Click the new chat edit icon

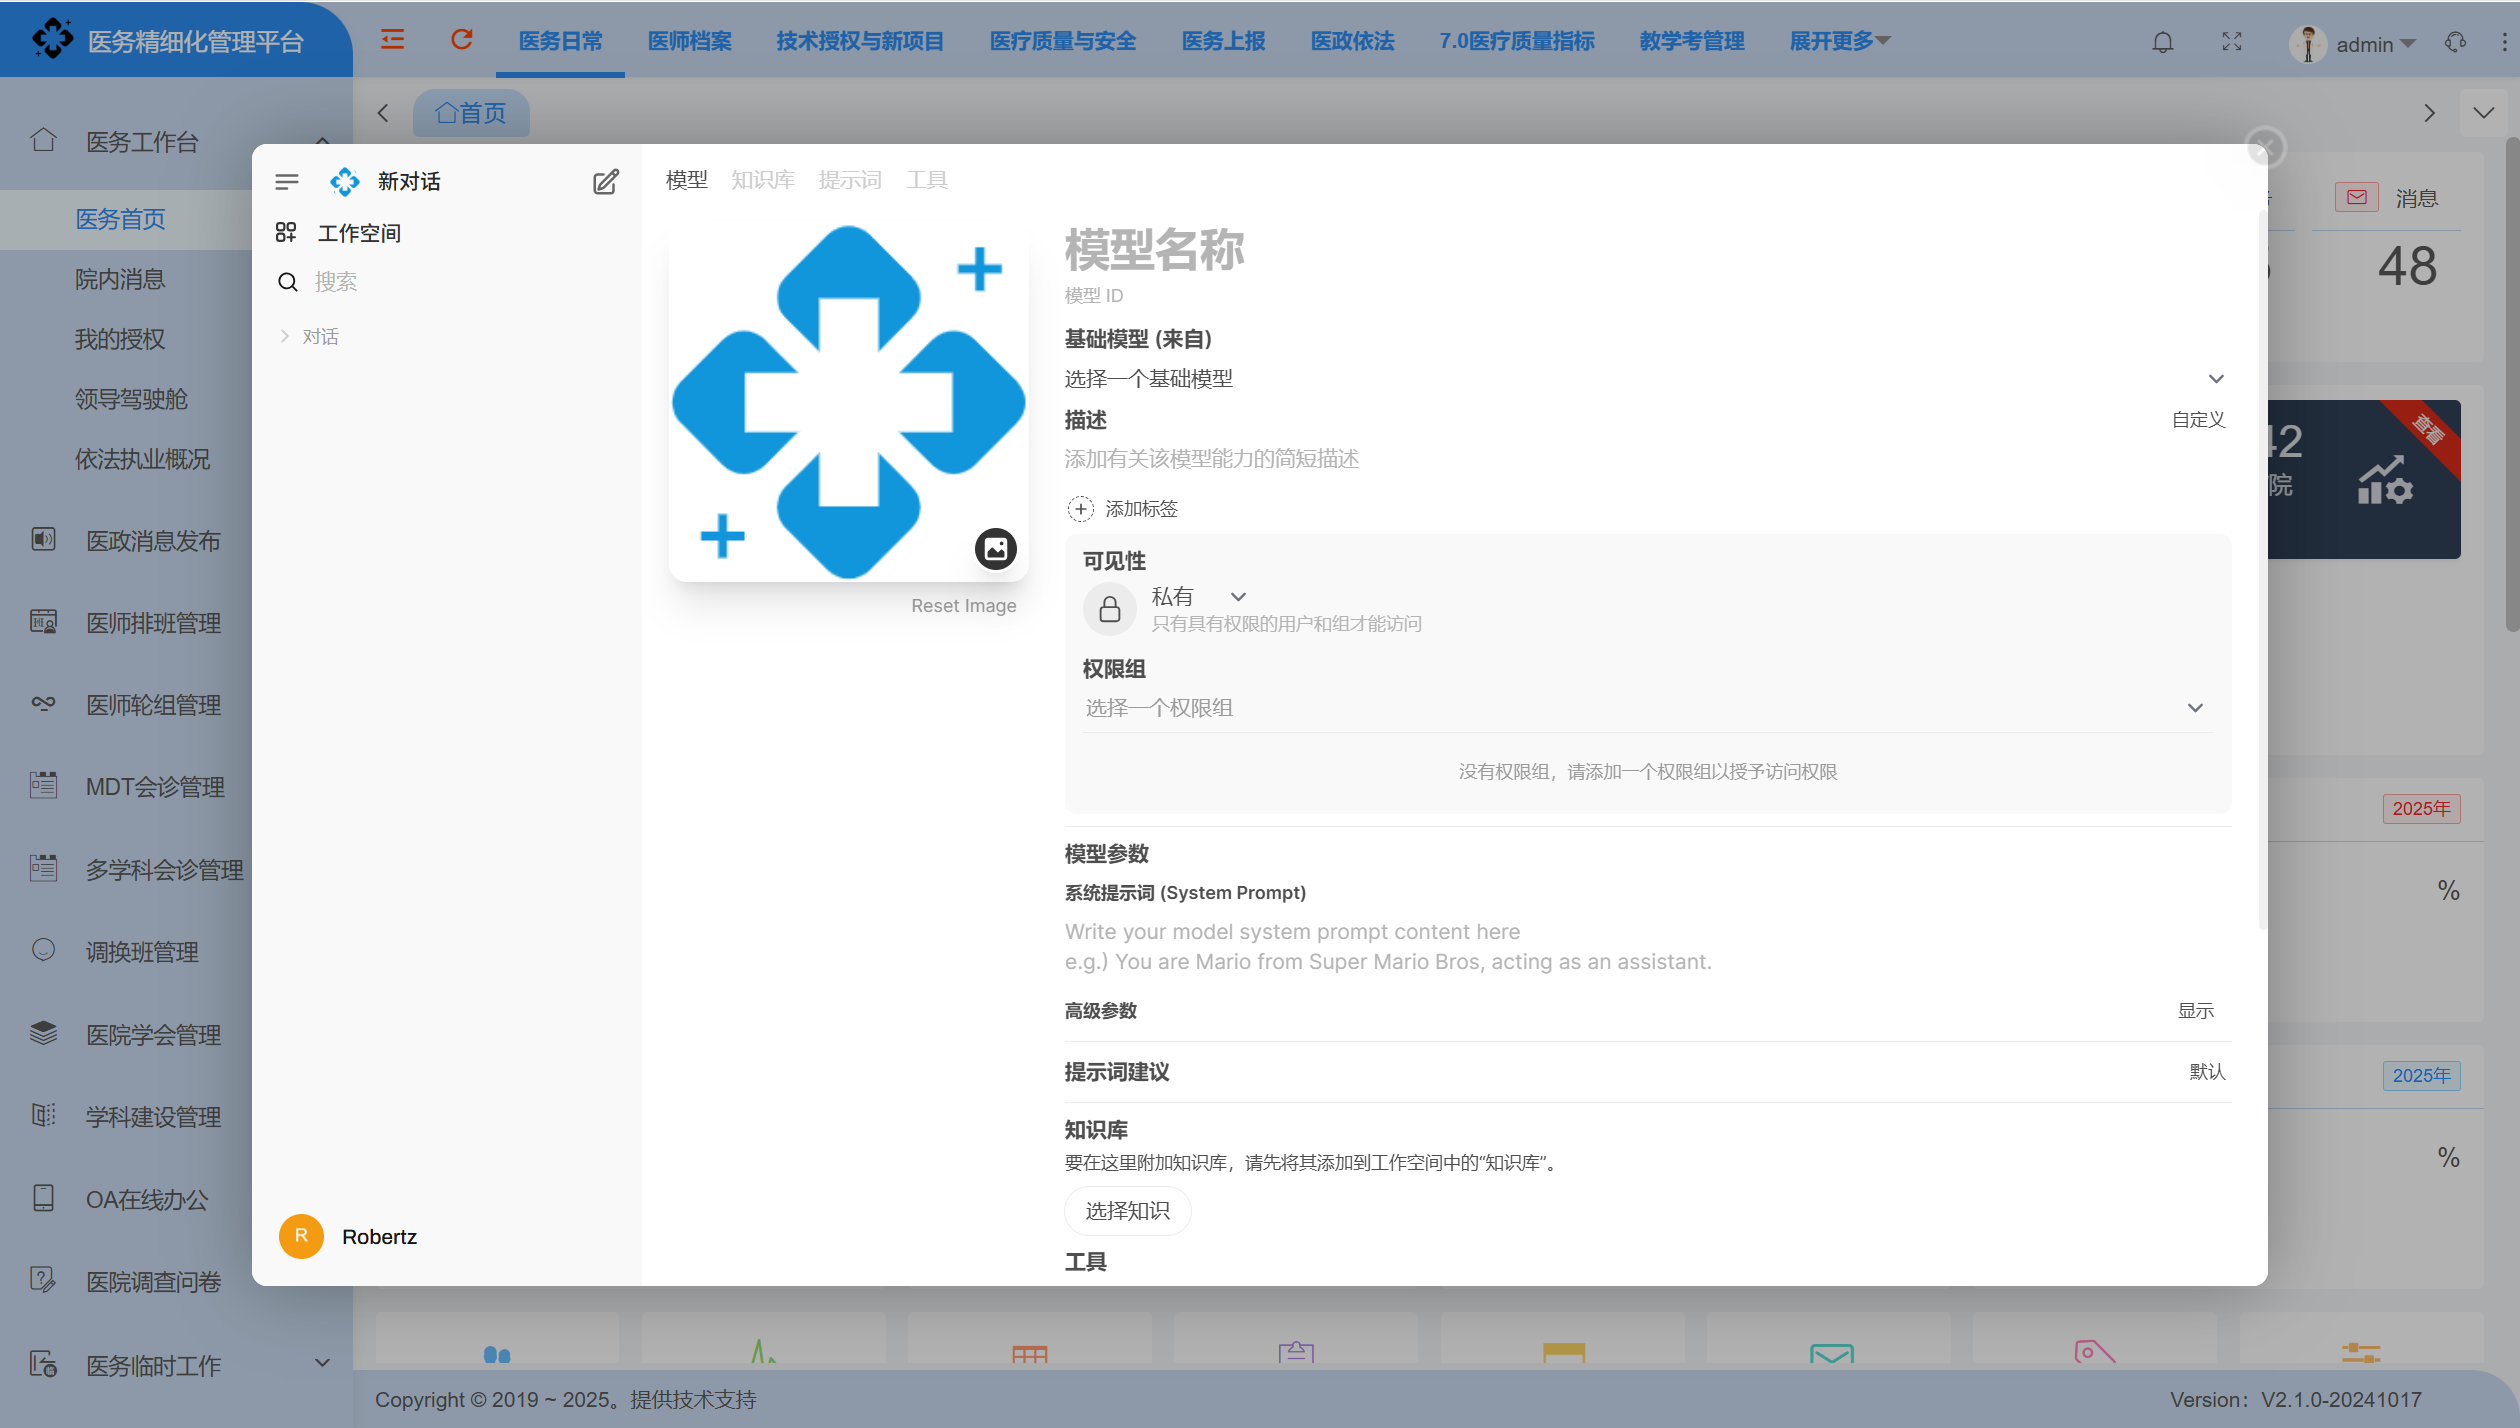pos(605,181)
